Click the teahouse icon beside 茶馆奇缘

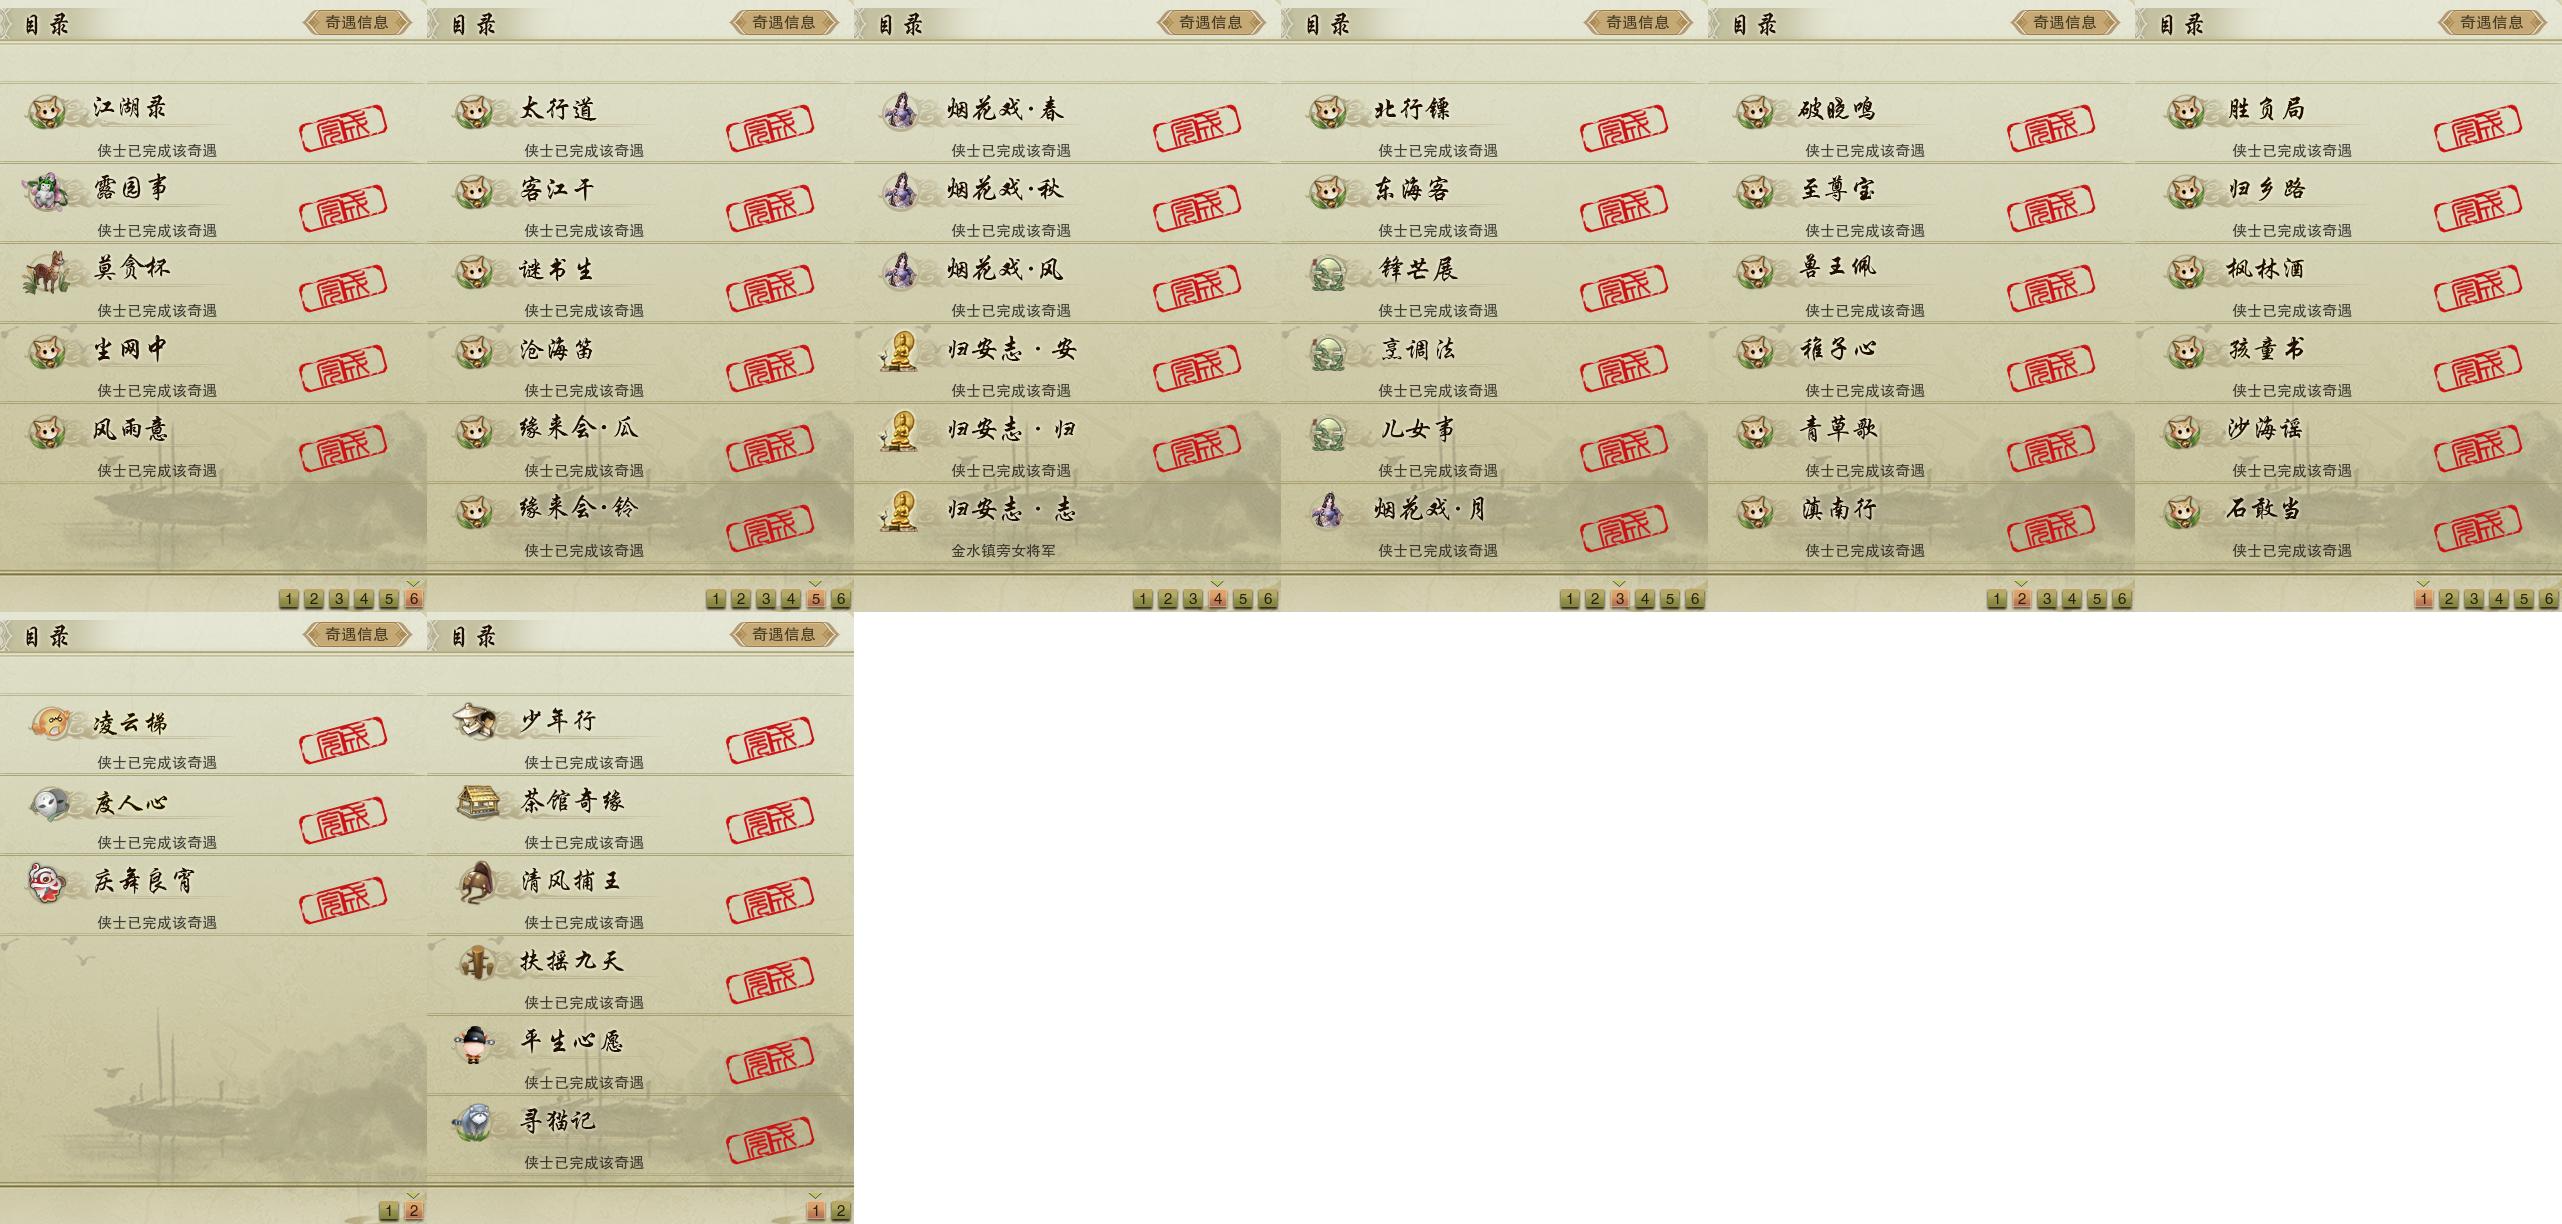click(478, 801)
